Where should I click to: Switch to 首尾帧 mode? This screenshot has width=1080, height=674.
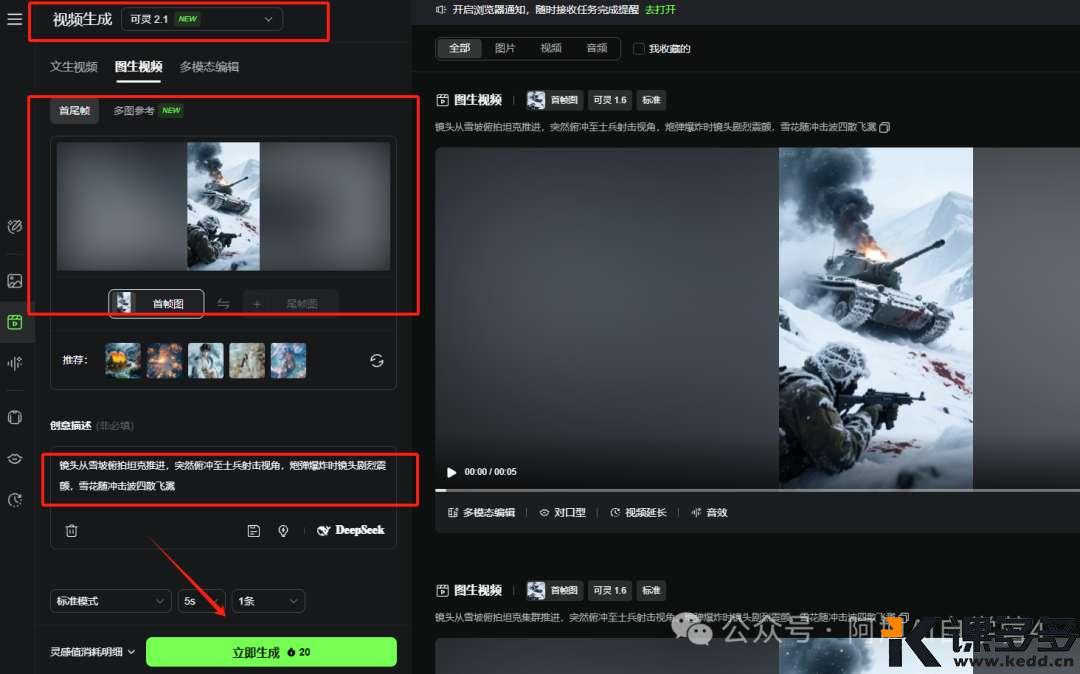click(x=74, y=110)
